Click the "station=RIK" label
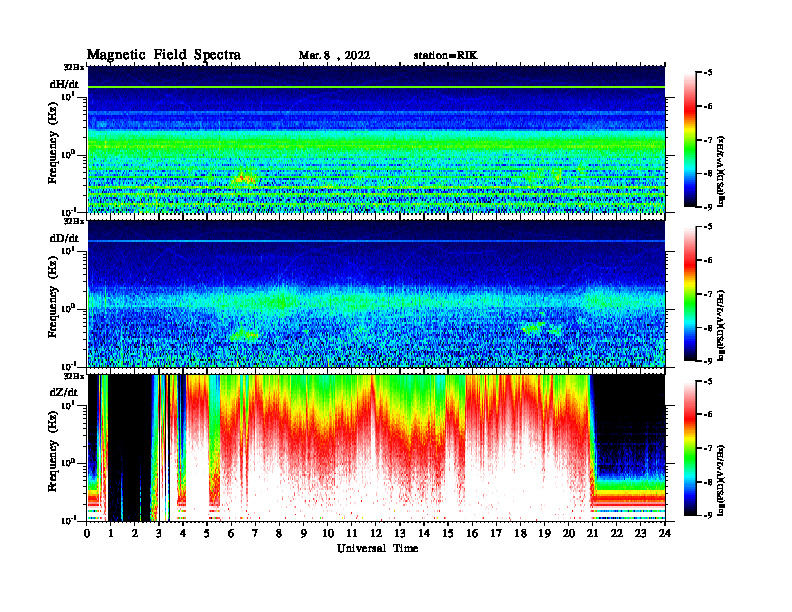Image resolution: width=792 pixels, height=612 pixels. click(x=445, y=56)
